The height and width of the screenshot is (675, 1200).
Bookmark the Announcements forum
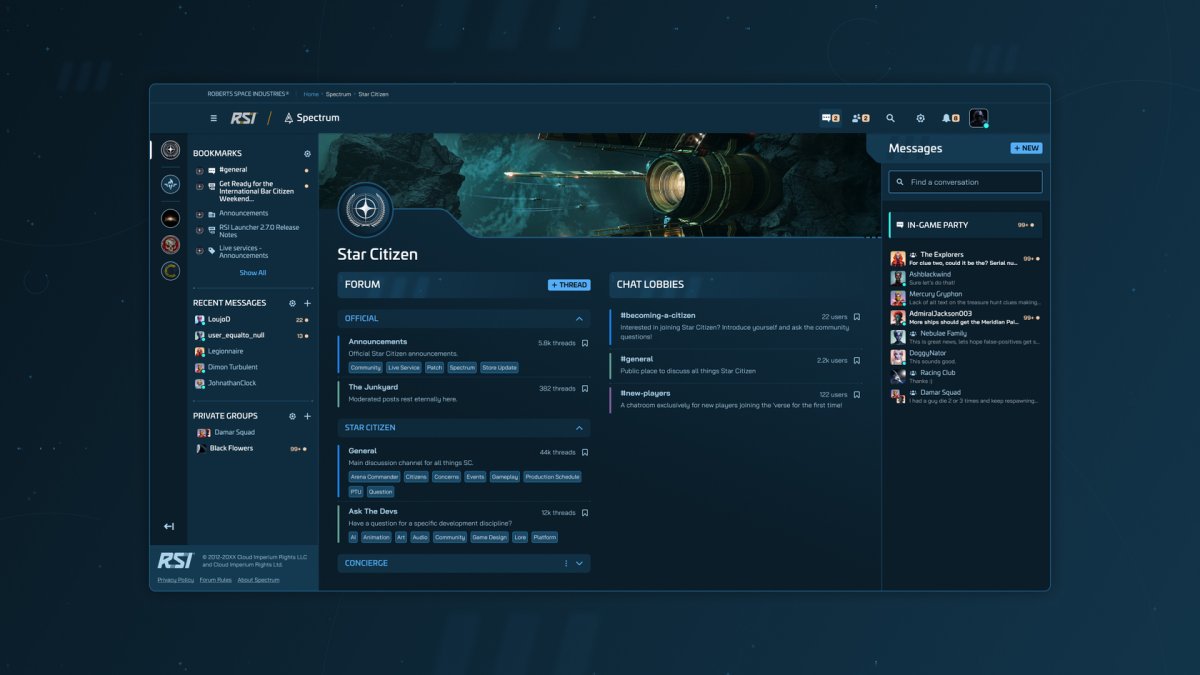coord(585,343)
